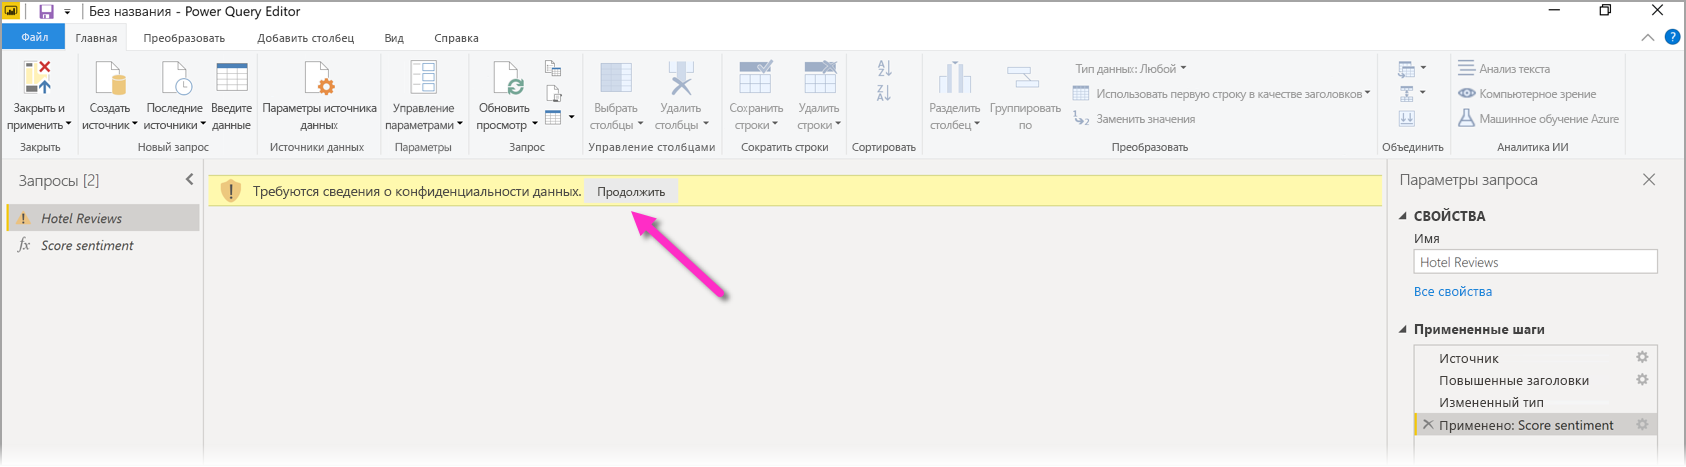The width and height of the screenshot is (1686, 467).
Task: Switch to the Главная tab
Action: coord(96,38)
